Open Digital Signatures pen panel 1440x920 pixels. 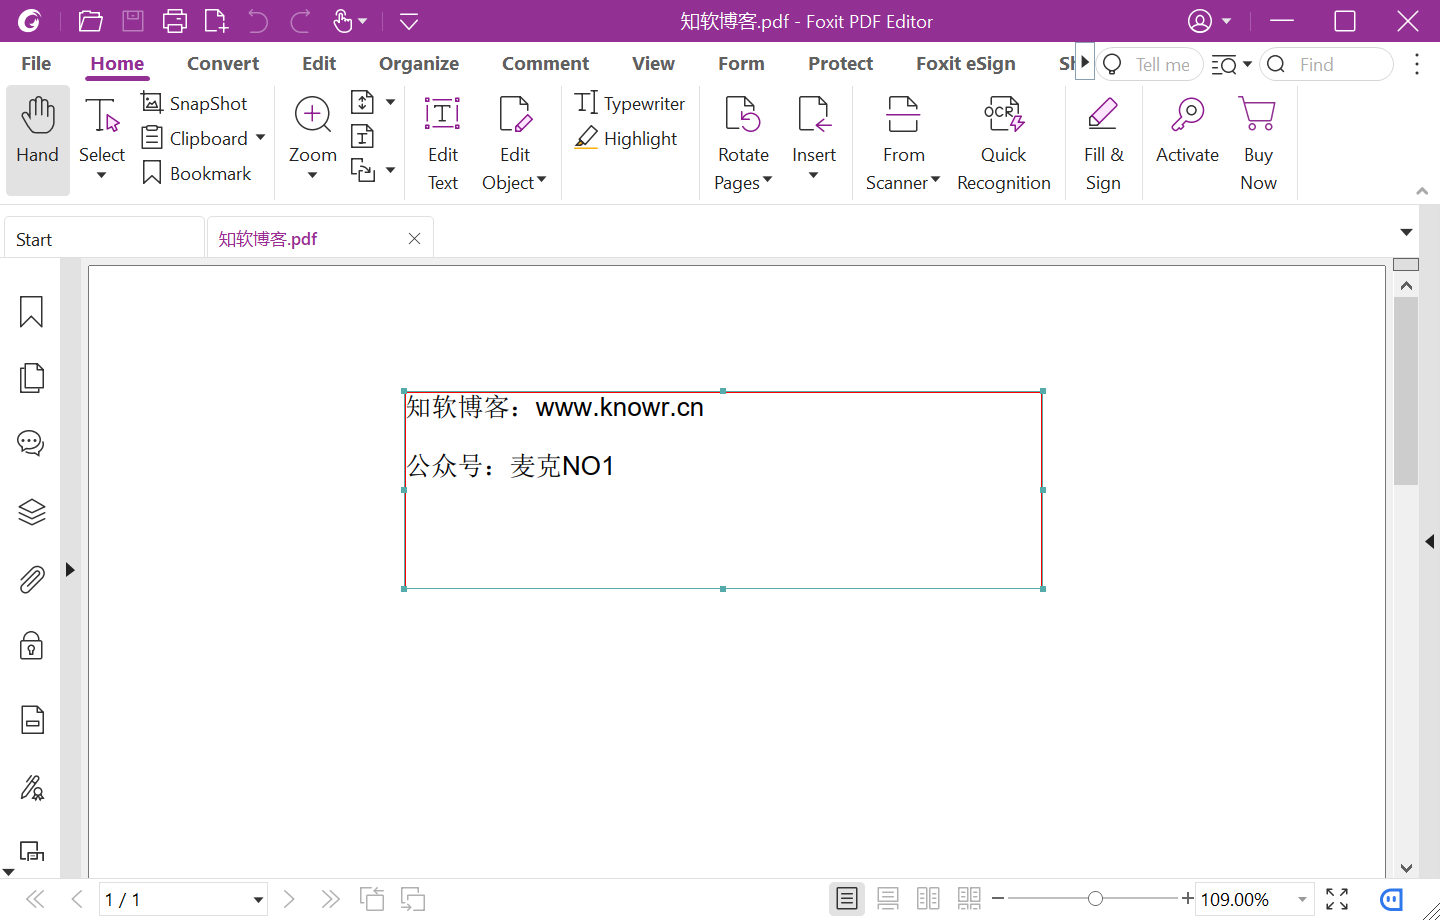tap(31, 788)
